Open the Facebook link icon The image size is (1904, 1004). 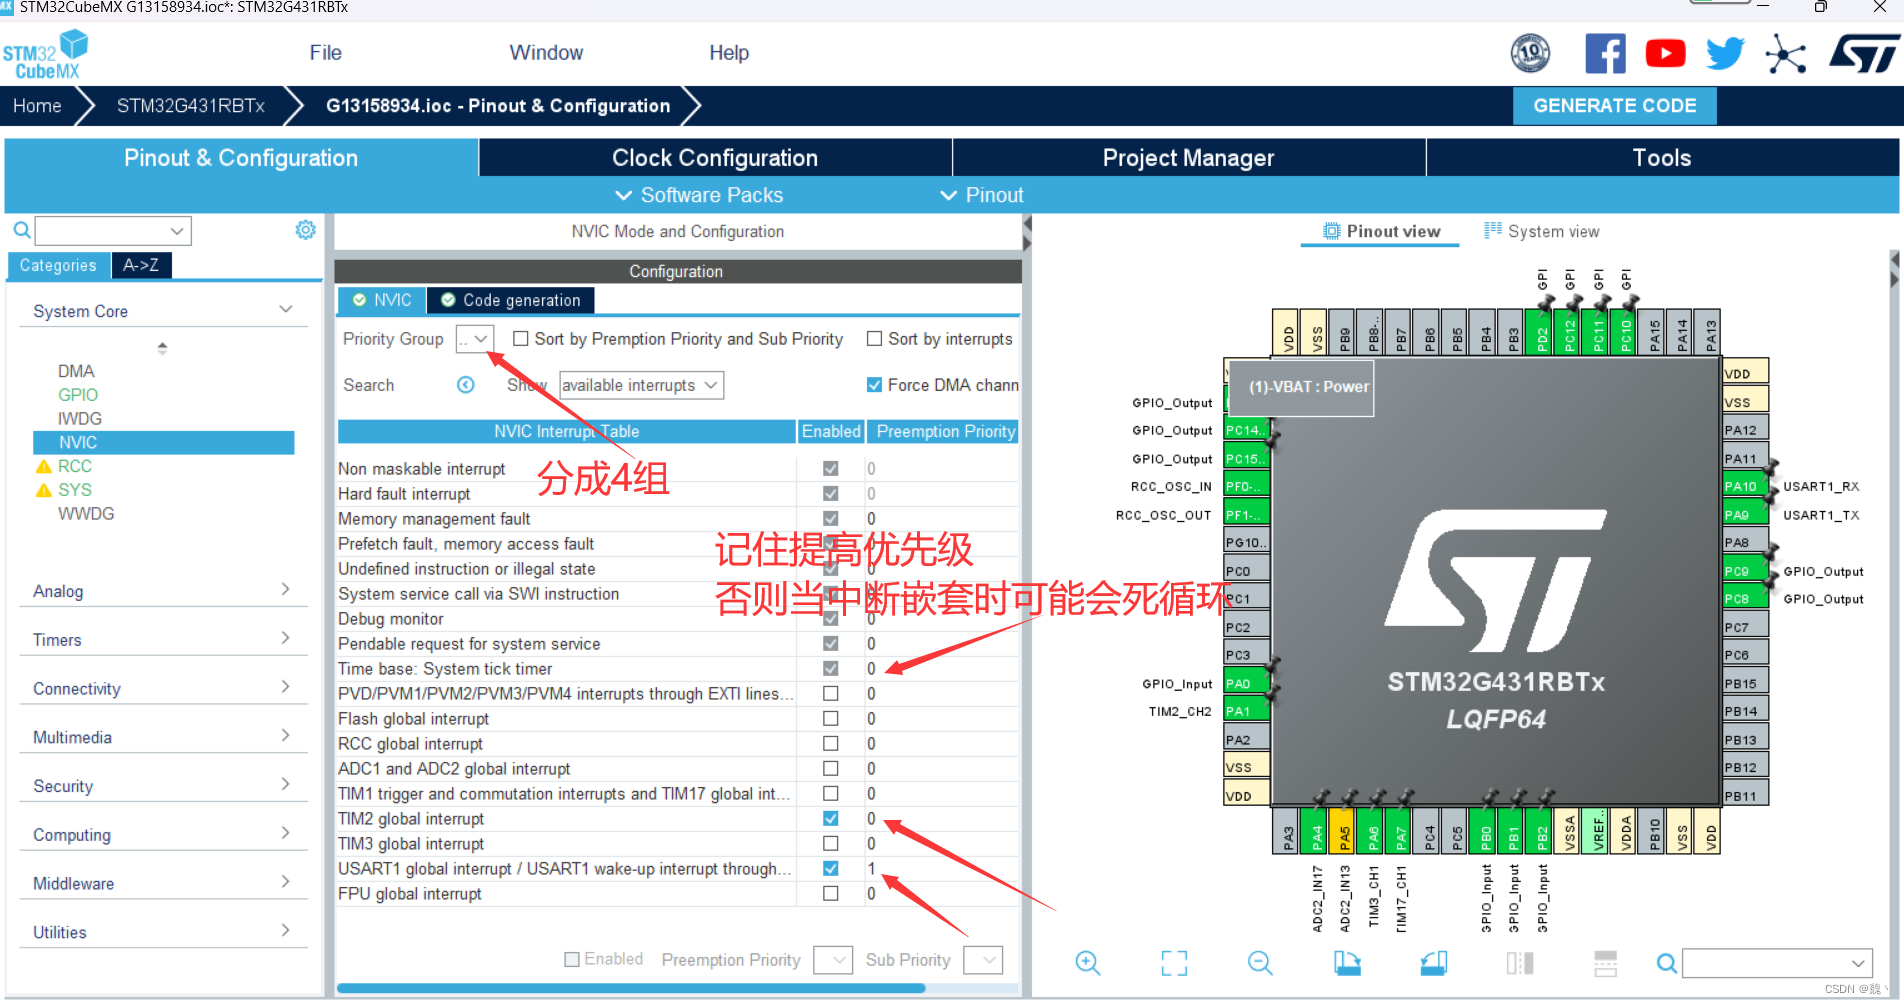pos(1605,54)
